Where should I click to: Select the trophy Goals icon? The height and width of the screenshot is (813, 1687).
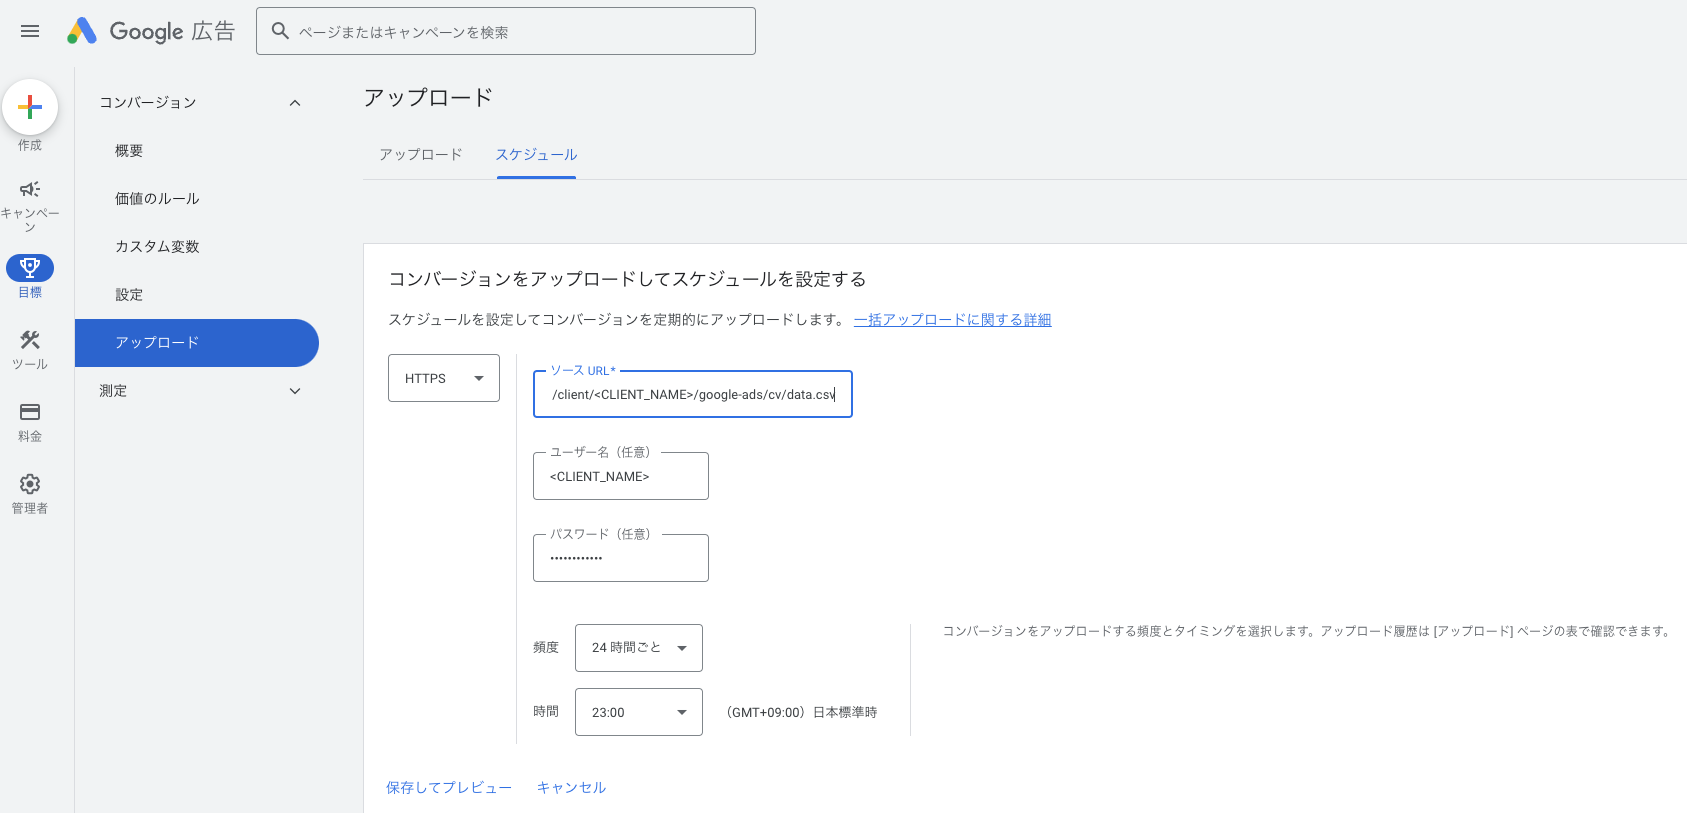30,267
